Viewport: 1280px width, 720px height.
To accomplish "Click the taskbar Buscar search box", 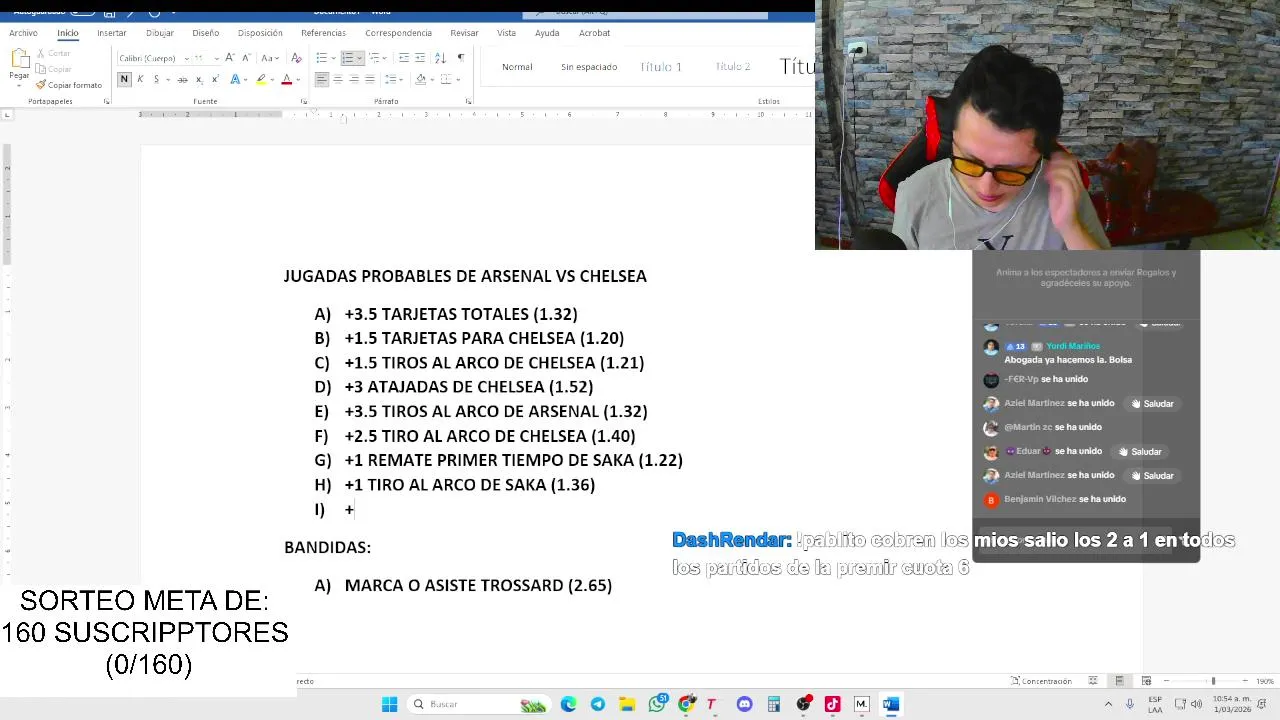I will click(480, 704).
